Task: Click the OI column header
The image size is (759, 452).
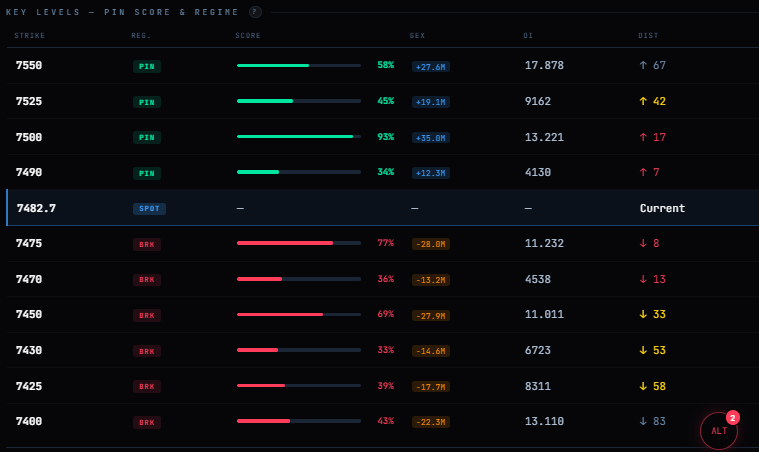Action: point(528,35)
